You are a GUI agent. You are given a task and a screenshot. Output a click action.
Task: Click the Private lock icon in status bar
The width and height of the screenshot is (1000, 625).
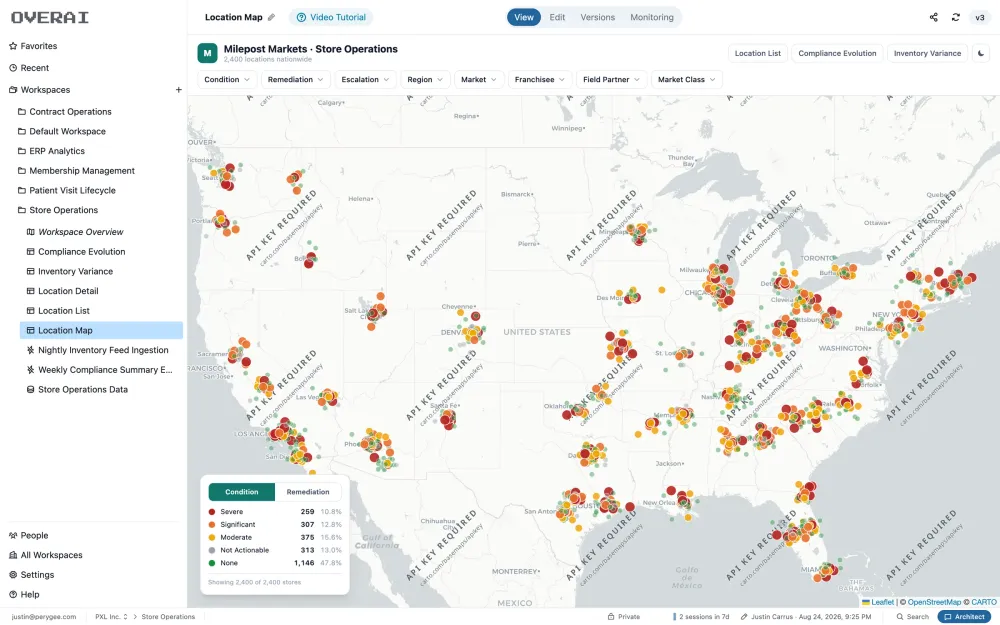[x=611, y=617]
